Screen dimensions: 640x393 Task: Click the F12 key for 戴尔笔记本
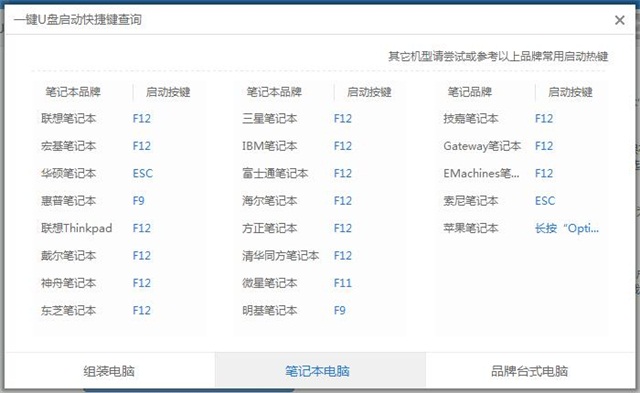click(x=142, y=255)
